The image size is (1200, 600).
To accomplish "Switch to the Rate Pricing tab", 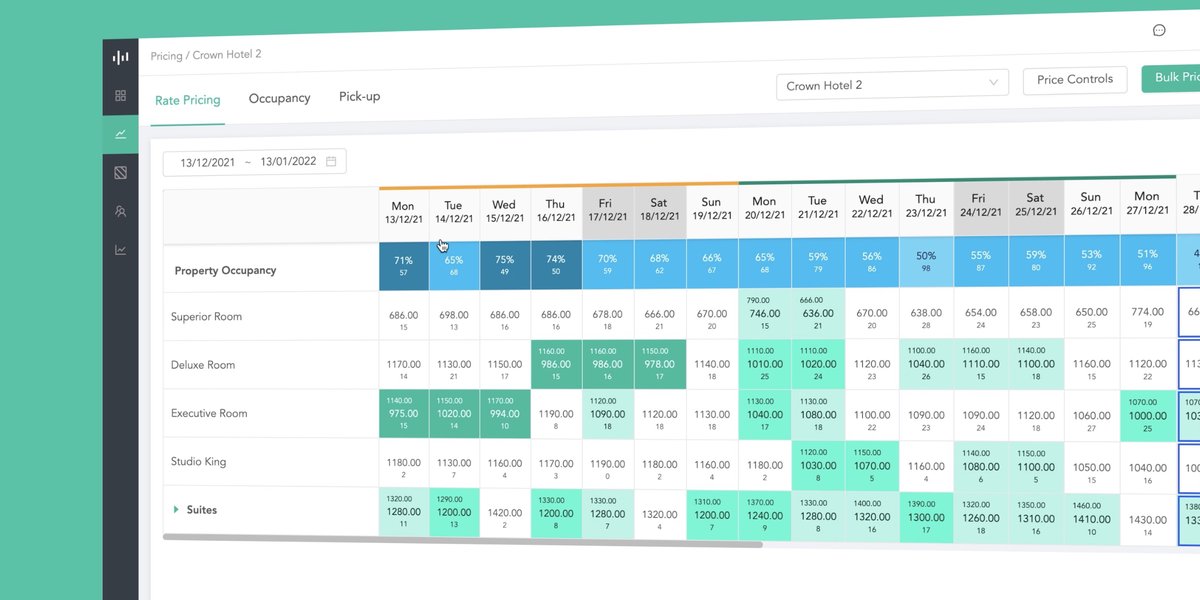I will [187, 100].
